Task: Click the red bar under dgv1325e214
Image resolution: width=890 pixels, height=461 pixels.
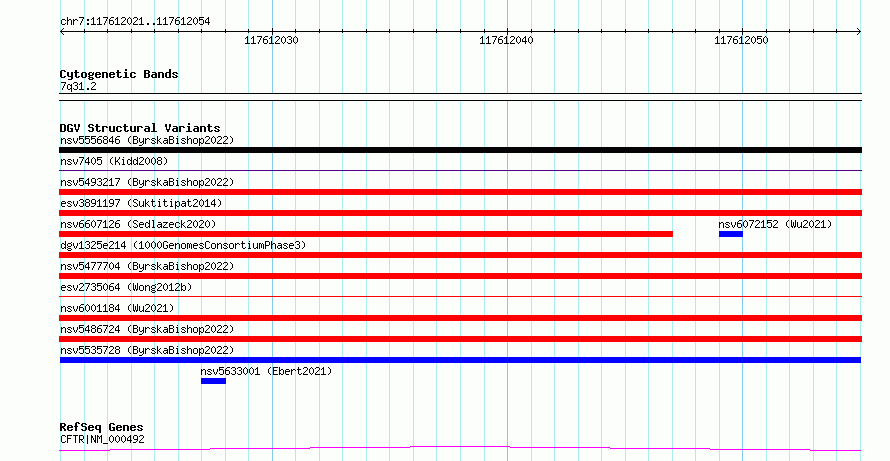Action: point(460,255)
